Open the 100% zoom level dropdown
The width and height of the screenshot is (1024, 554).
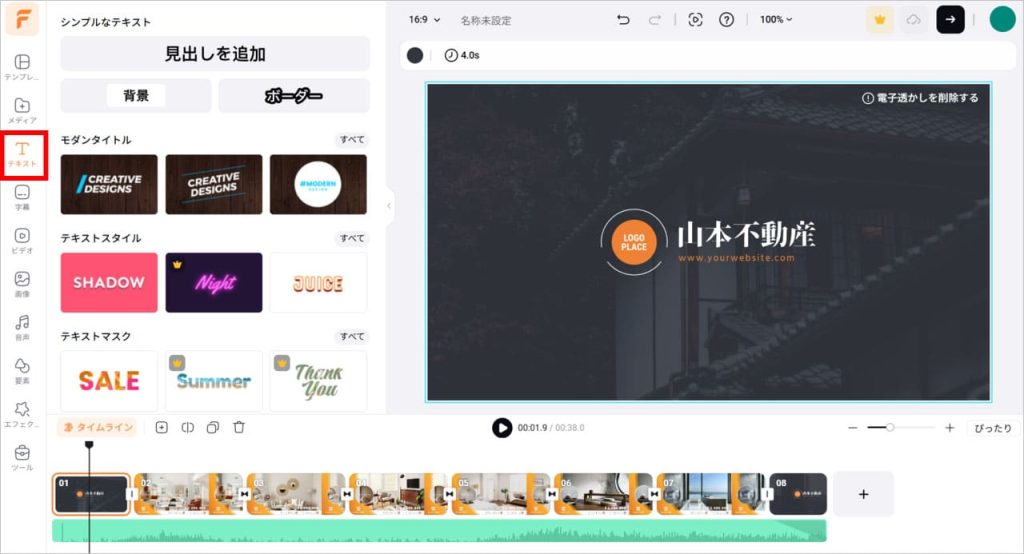point(775,20)
